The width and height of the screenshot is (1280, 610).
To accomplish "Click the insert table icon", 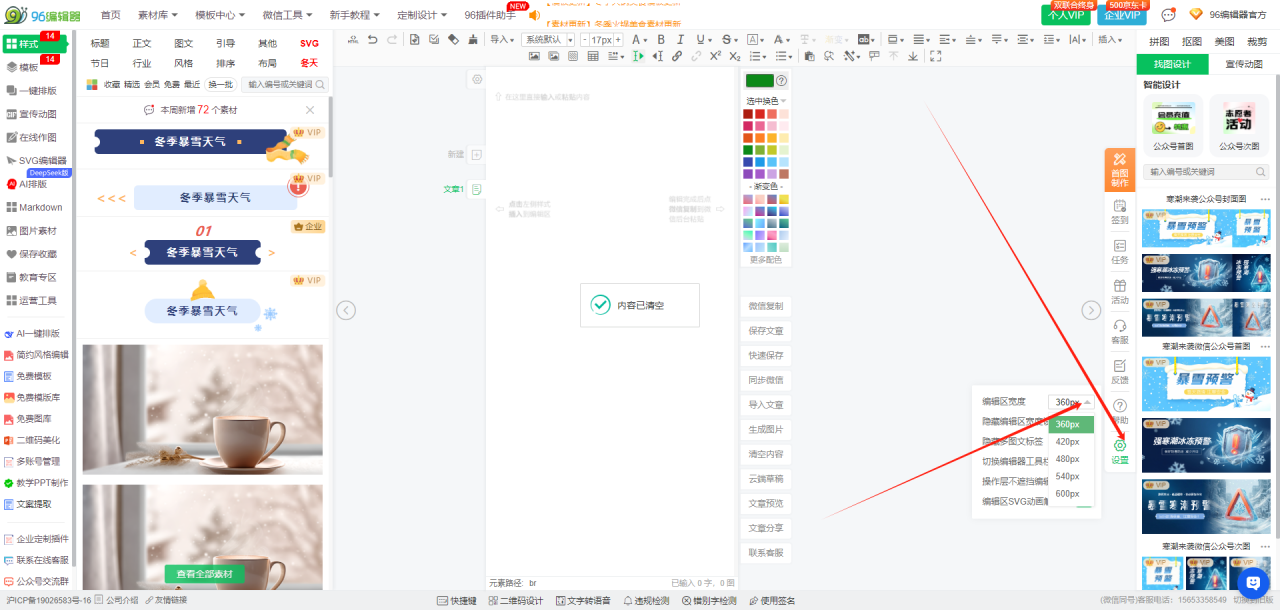I will tap(593, 56).
